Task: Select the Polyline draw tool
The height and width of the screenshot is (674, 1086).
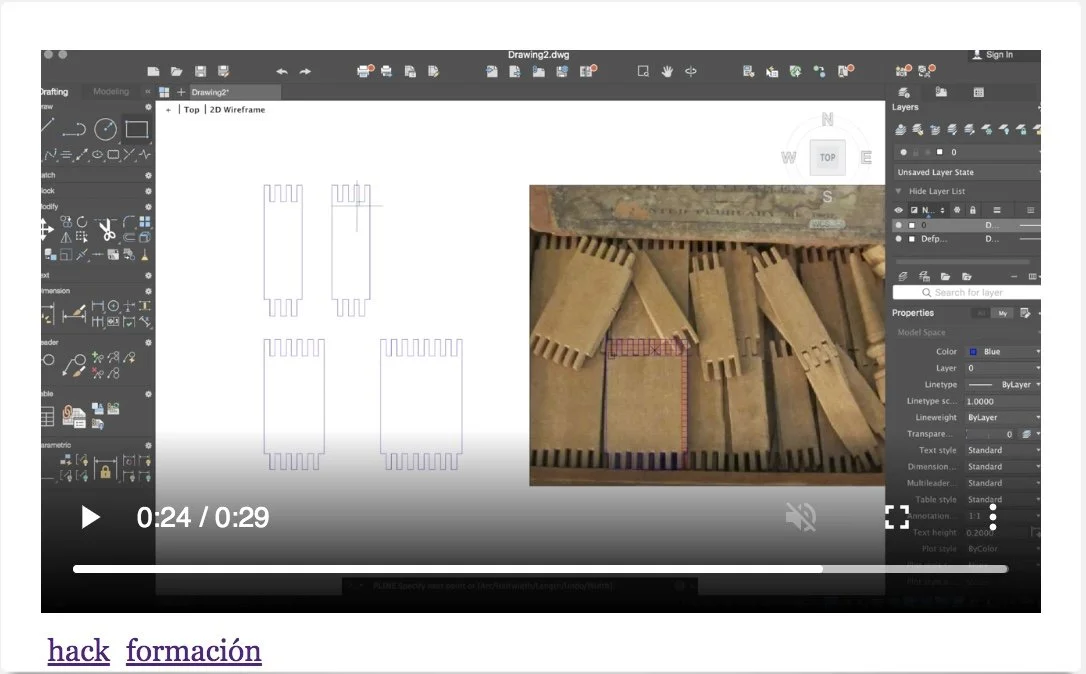Action: coord(73,130)
